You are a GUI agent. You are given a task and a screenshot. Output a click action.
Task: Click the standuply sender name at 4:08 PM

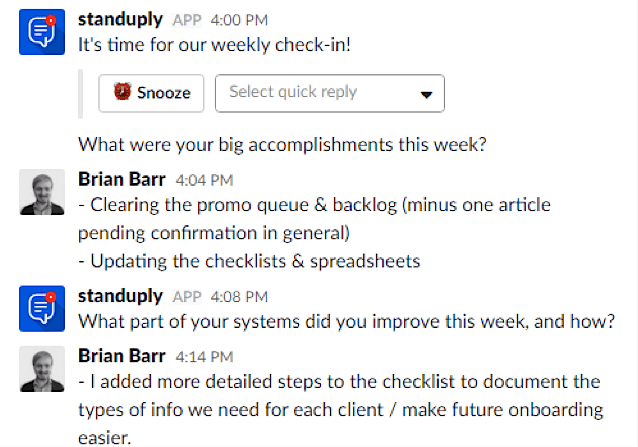click(x=120, y=296)
